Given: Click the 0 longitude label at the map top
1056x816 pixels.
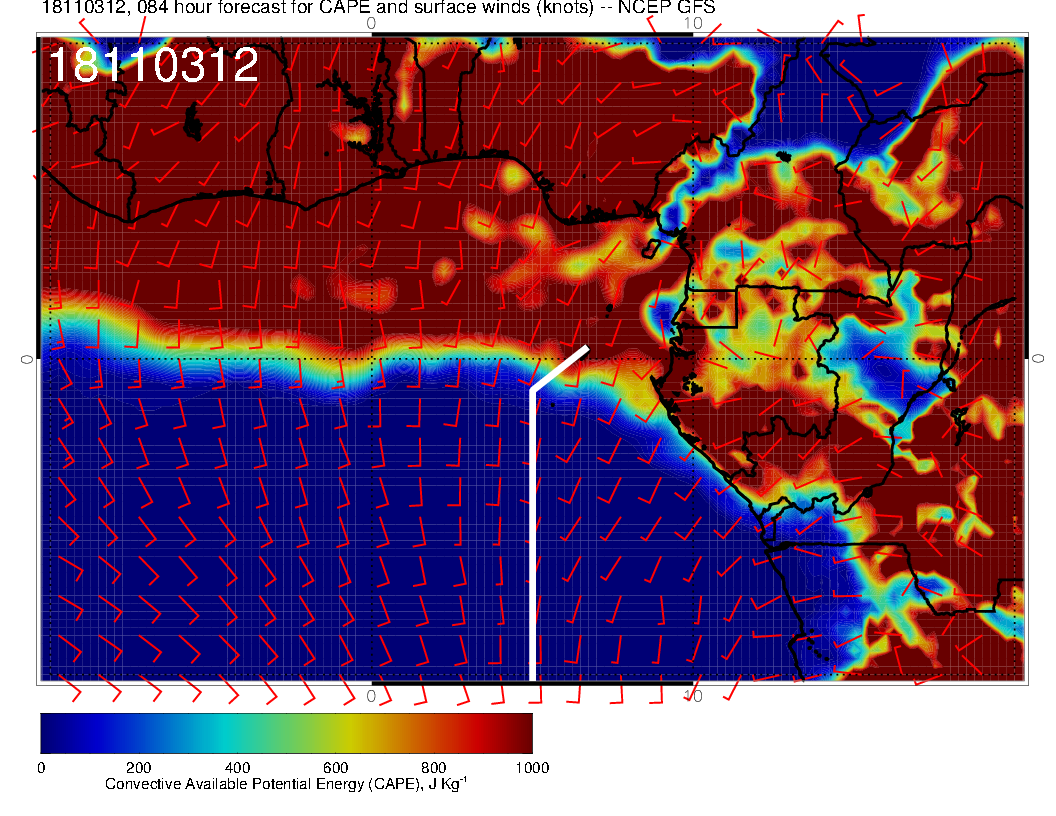Looking at the screenshot, I should point(371,22).
